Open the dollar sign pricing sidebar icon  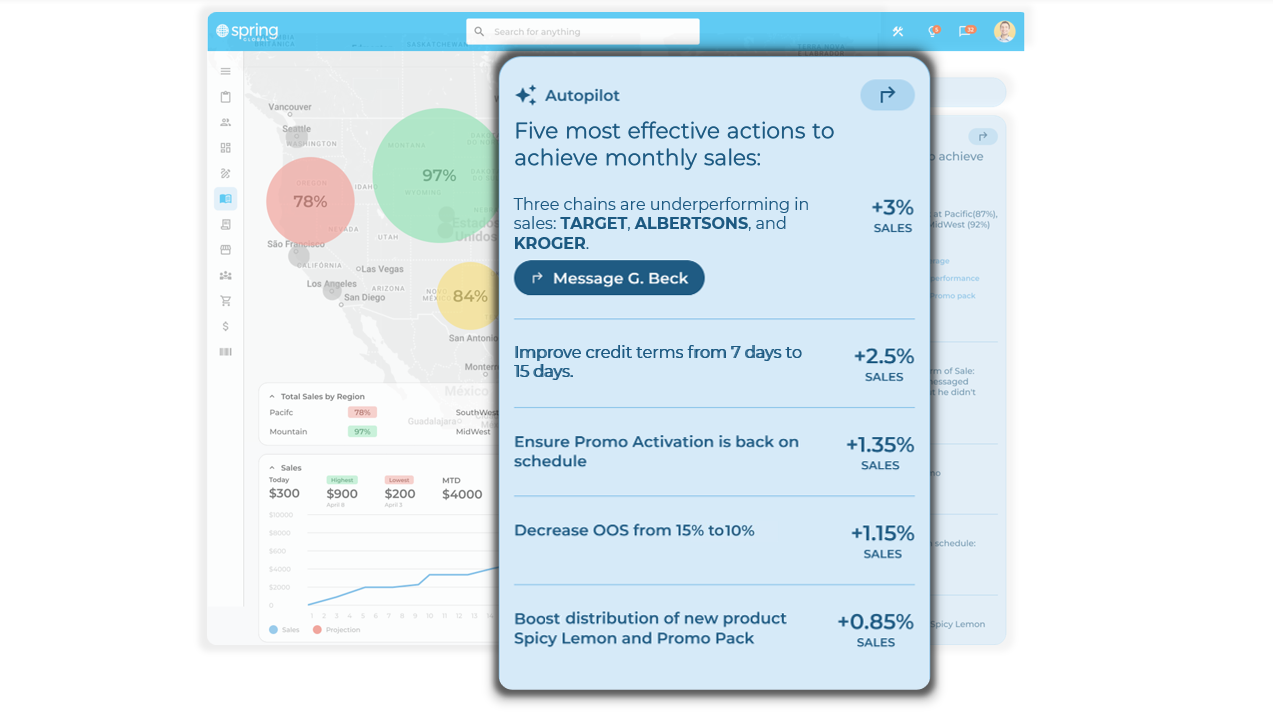click(x=225, y=326)
